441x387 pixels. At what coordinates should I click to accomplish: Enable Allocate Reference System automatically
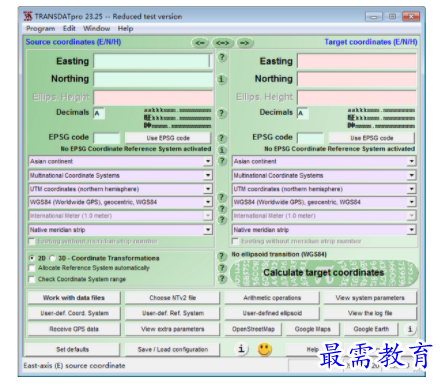pyautogui.click(x=32, y=268)
